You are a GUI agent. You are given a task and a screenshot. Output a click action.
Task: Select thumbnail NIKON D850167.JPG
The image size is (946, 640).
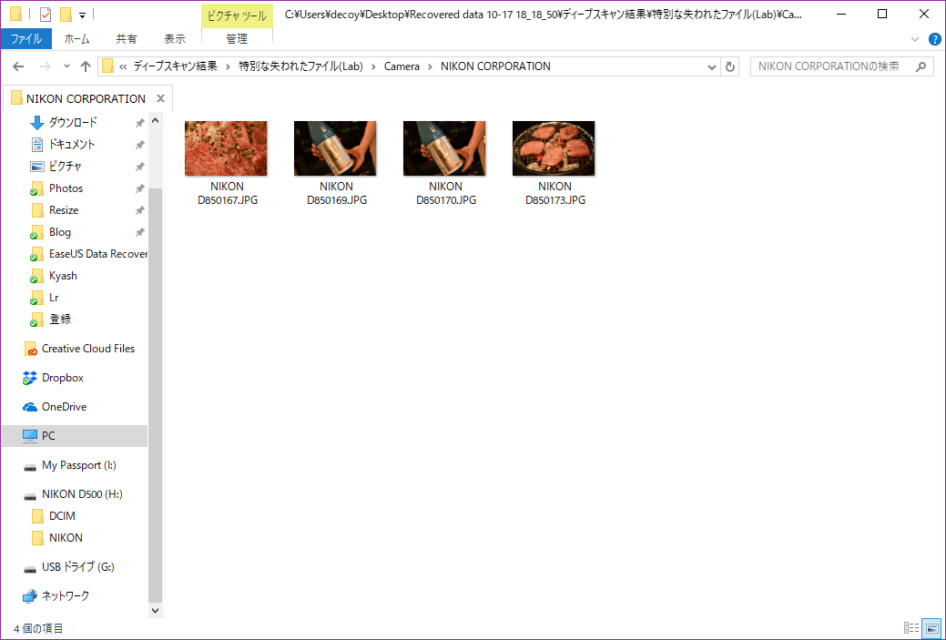tap(226, 163)
